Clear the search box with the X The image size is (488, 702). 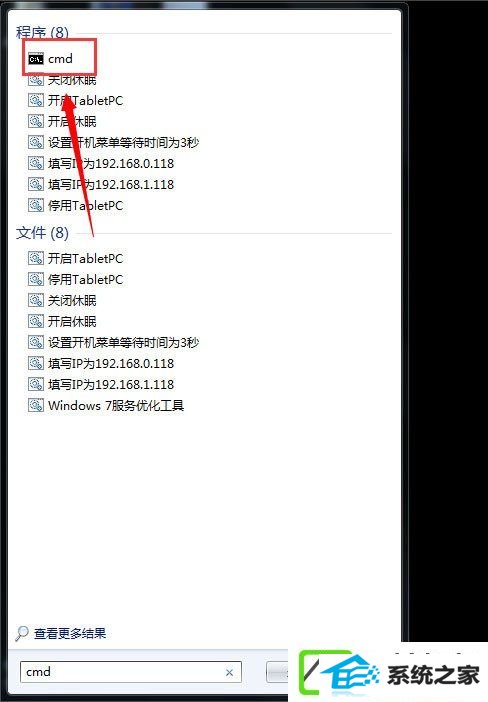point(229,672)
